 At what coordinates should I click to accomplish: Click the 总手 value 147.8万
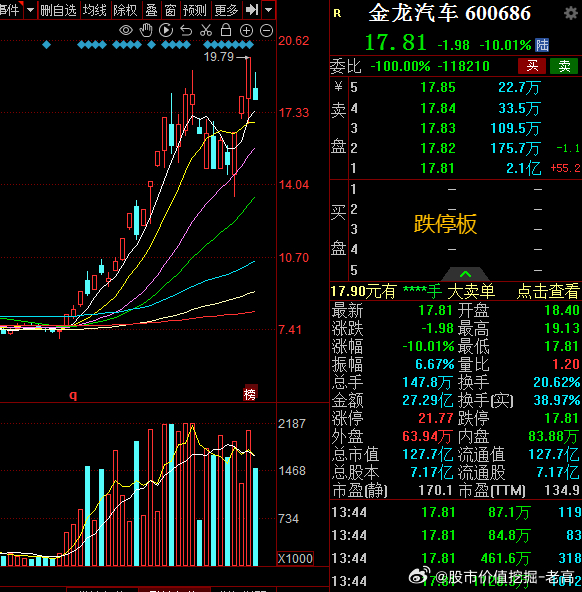point(427,382)
